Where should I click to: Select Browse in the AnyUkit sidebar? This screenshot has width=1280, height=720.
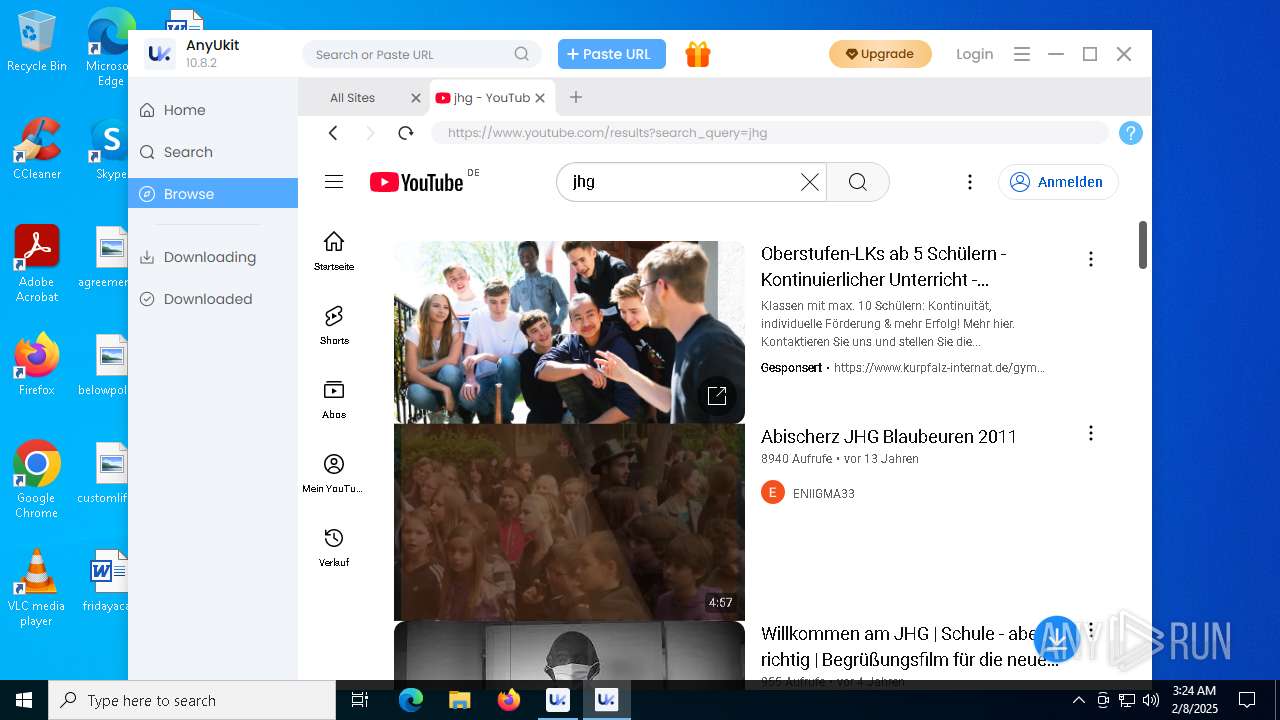pos(213,193)
